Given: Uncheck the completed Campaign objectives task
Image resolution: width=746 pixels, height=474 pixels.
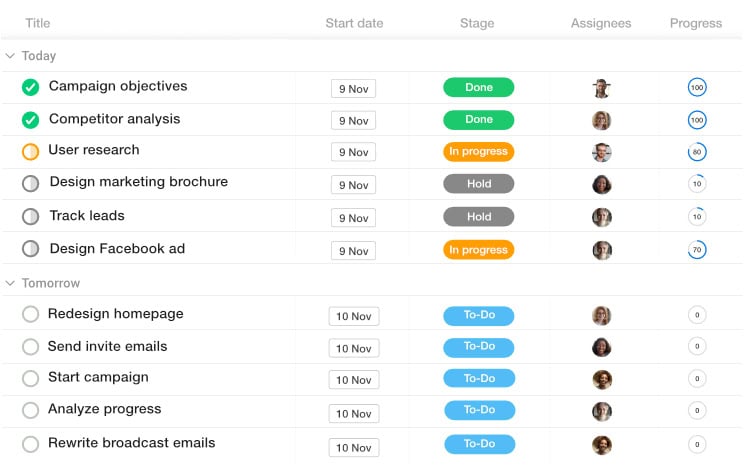Looking at the screenshot, I should tap(31, 88).
